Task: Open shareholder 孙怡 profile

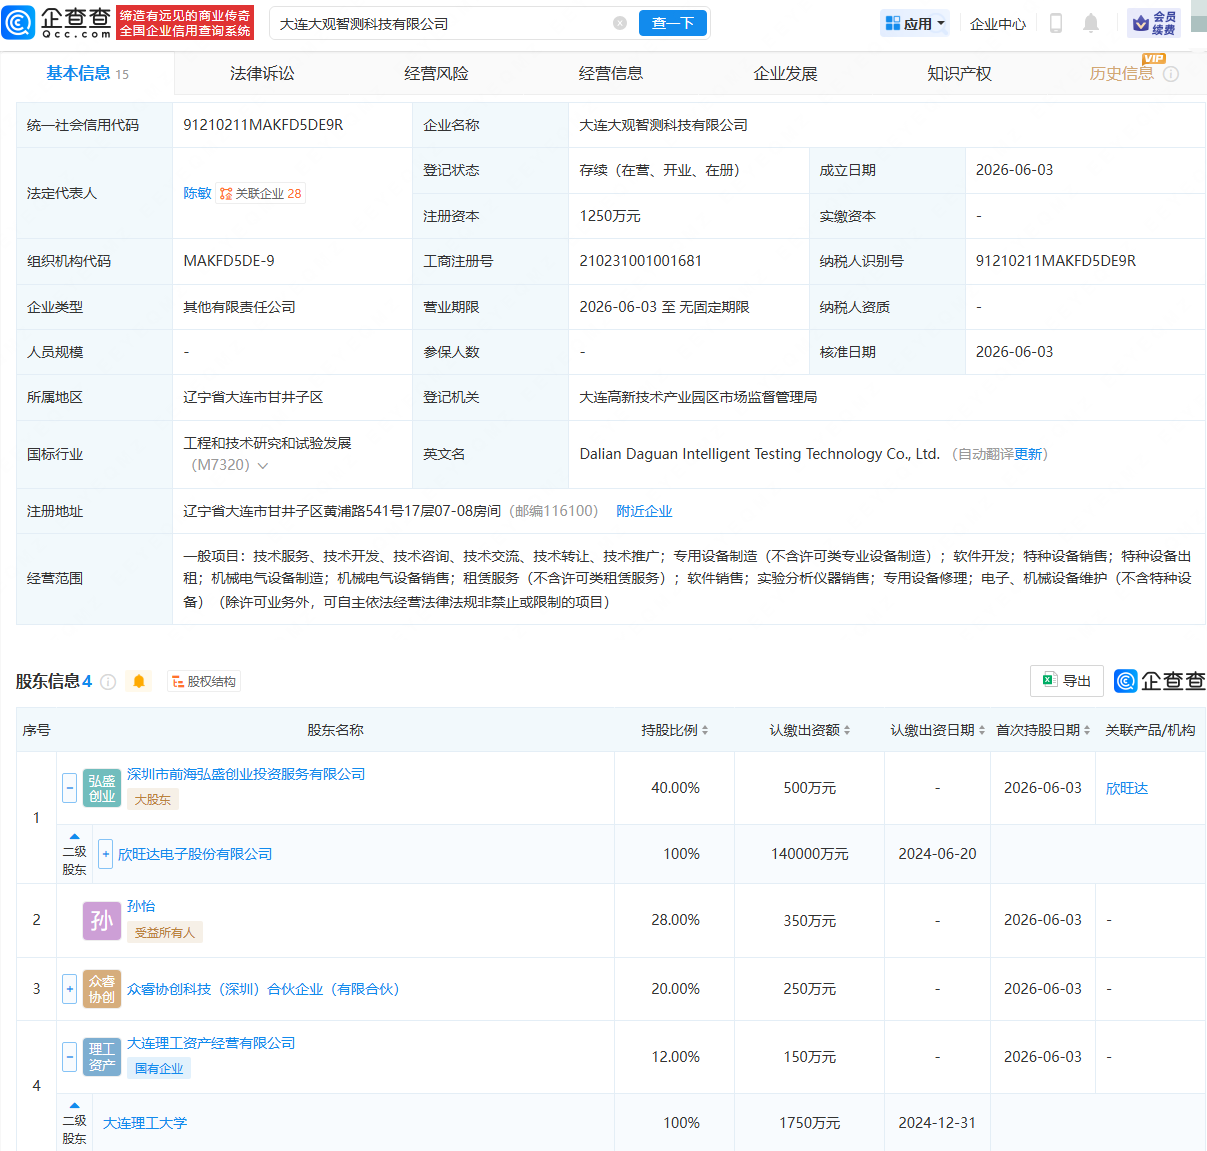Action: pos(141,906)
